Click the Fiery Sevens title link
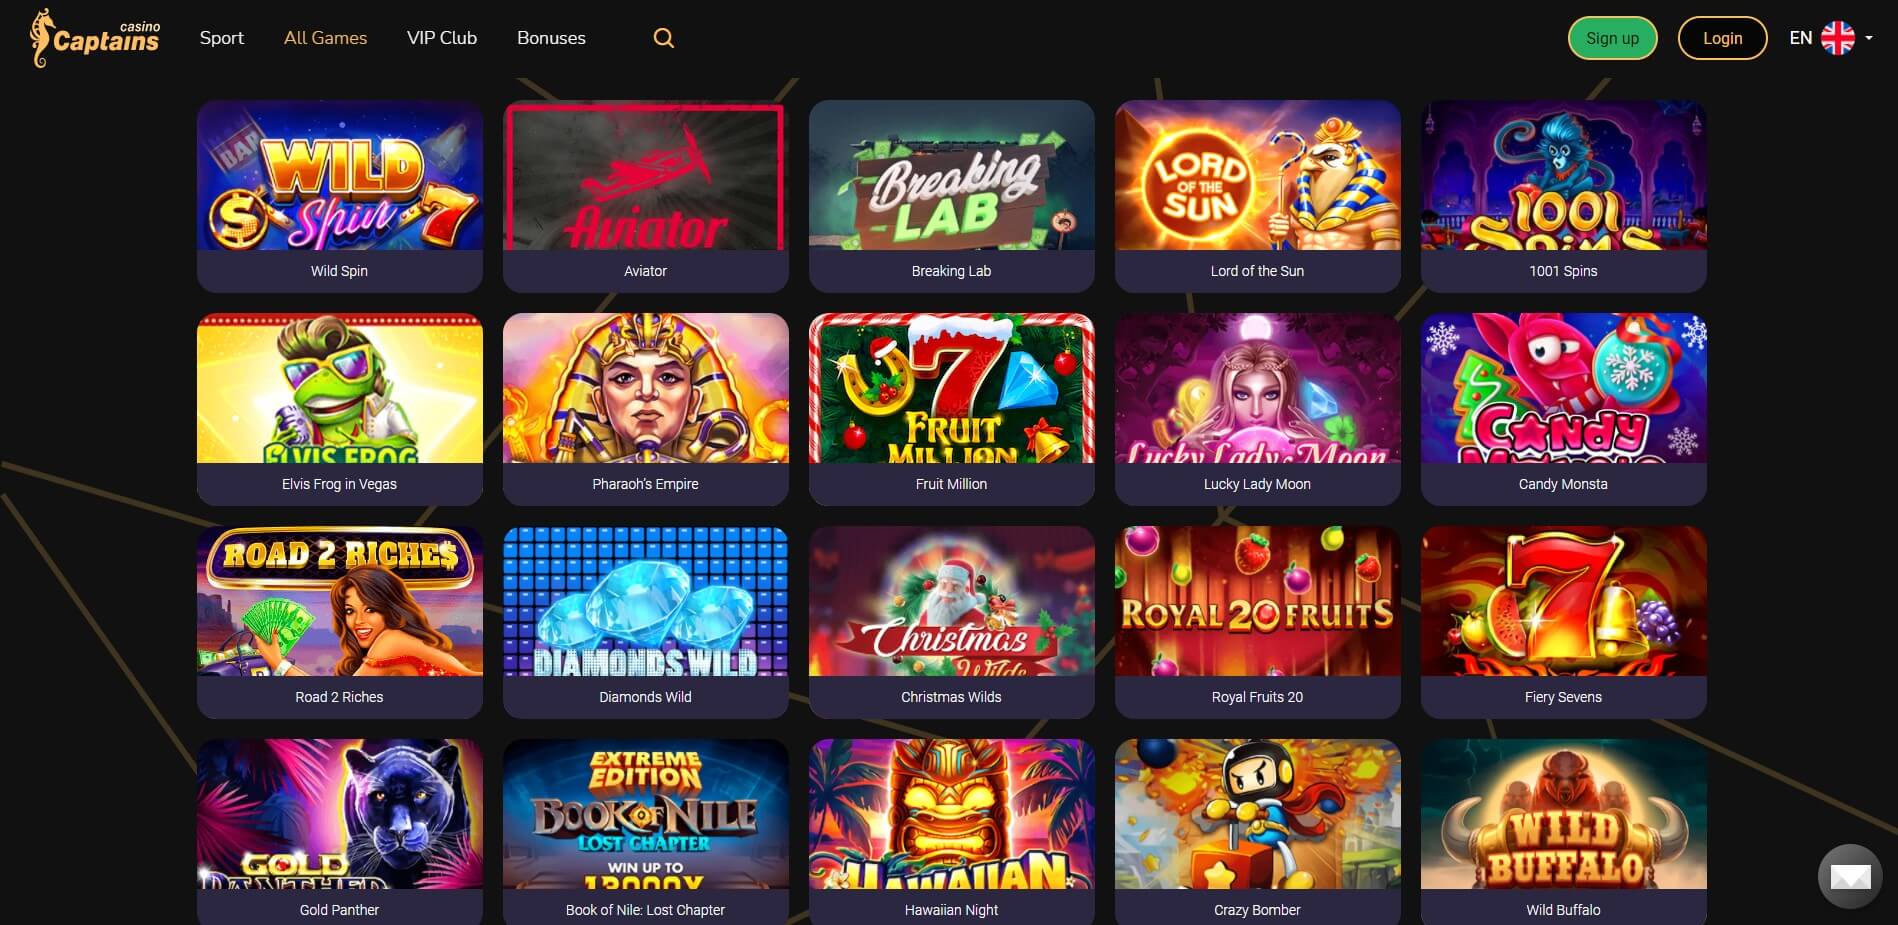Screen dimensions: 1898x925 tap(1564, 697)
